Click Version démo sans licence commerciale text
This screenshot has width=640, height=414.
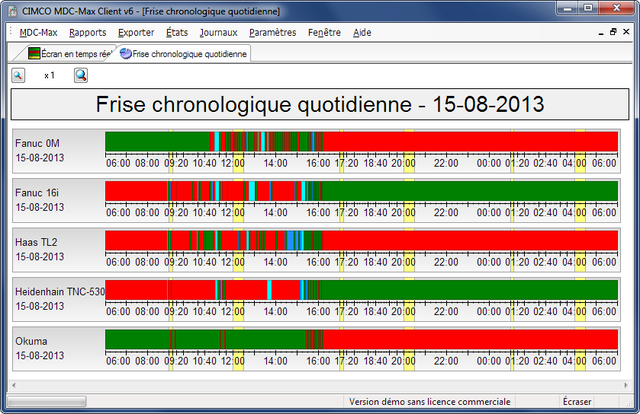click(x=429, y=402)
